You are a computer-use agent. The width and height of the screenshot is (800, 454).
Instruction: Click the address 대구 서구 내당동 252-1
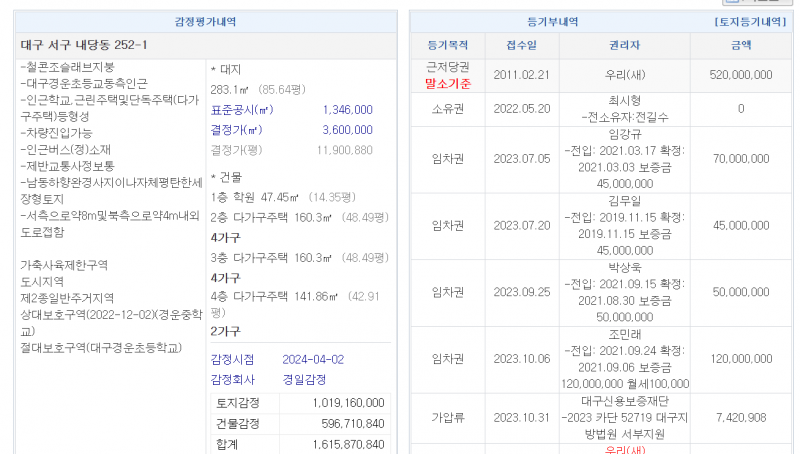(84, 46)
